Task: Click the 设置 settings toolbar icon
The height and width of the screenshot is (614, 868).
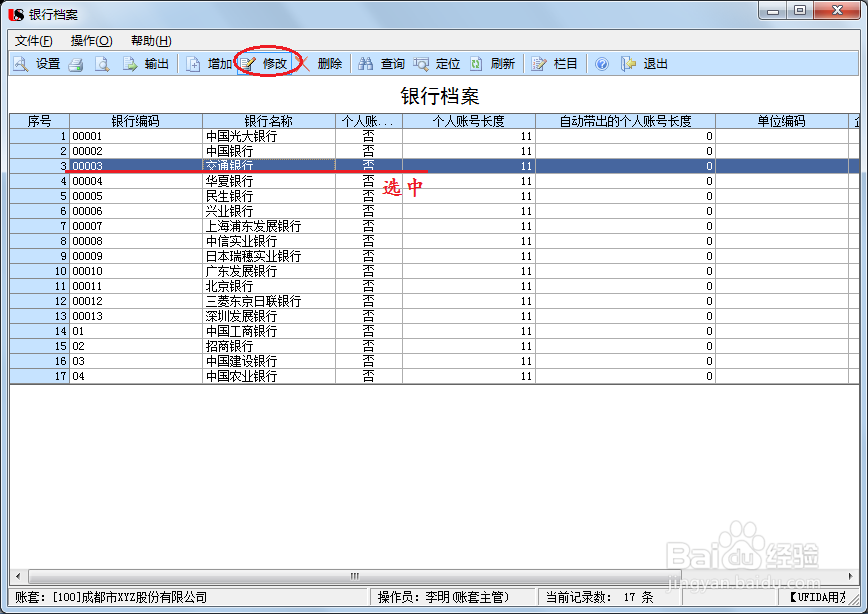Action: coord(21,64)
